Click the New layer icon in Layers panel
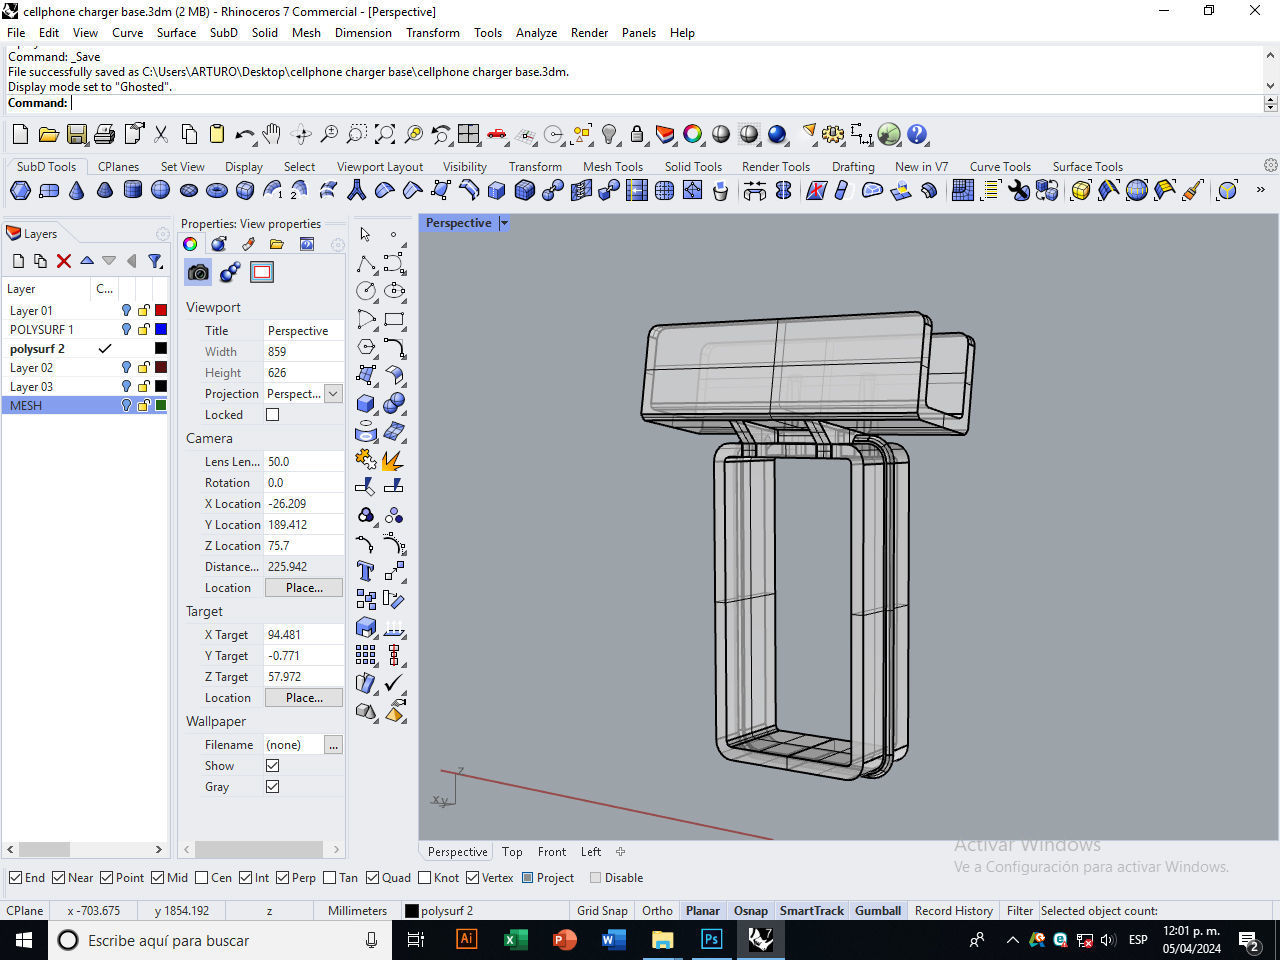The image size is (1280, 960). 18,261
